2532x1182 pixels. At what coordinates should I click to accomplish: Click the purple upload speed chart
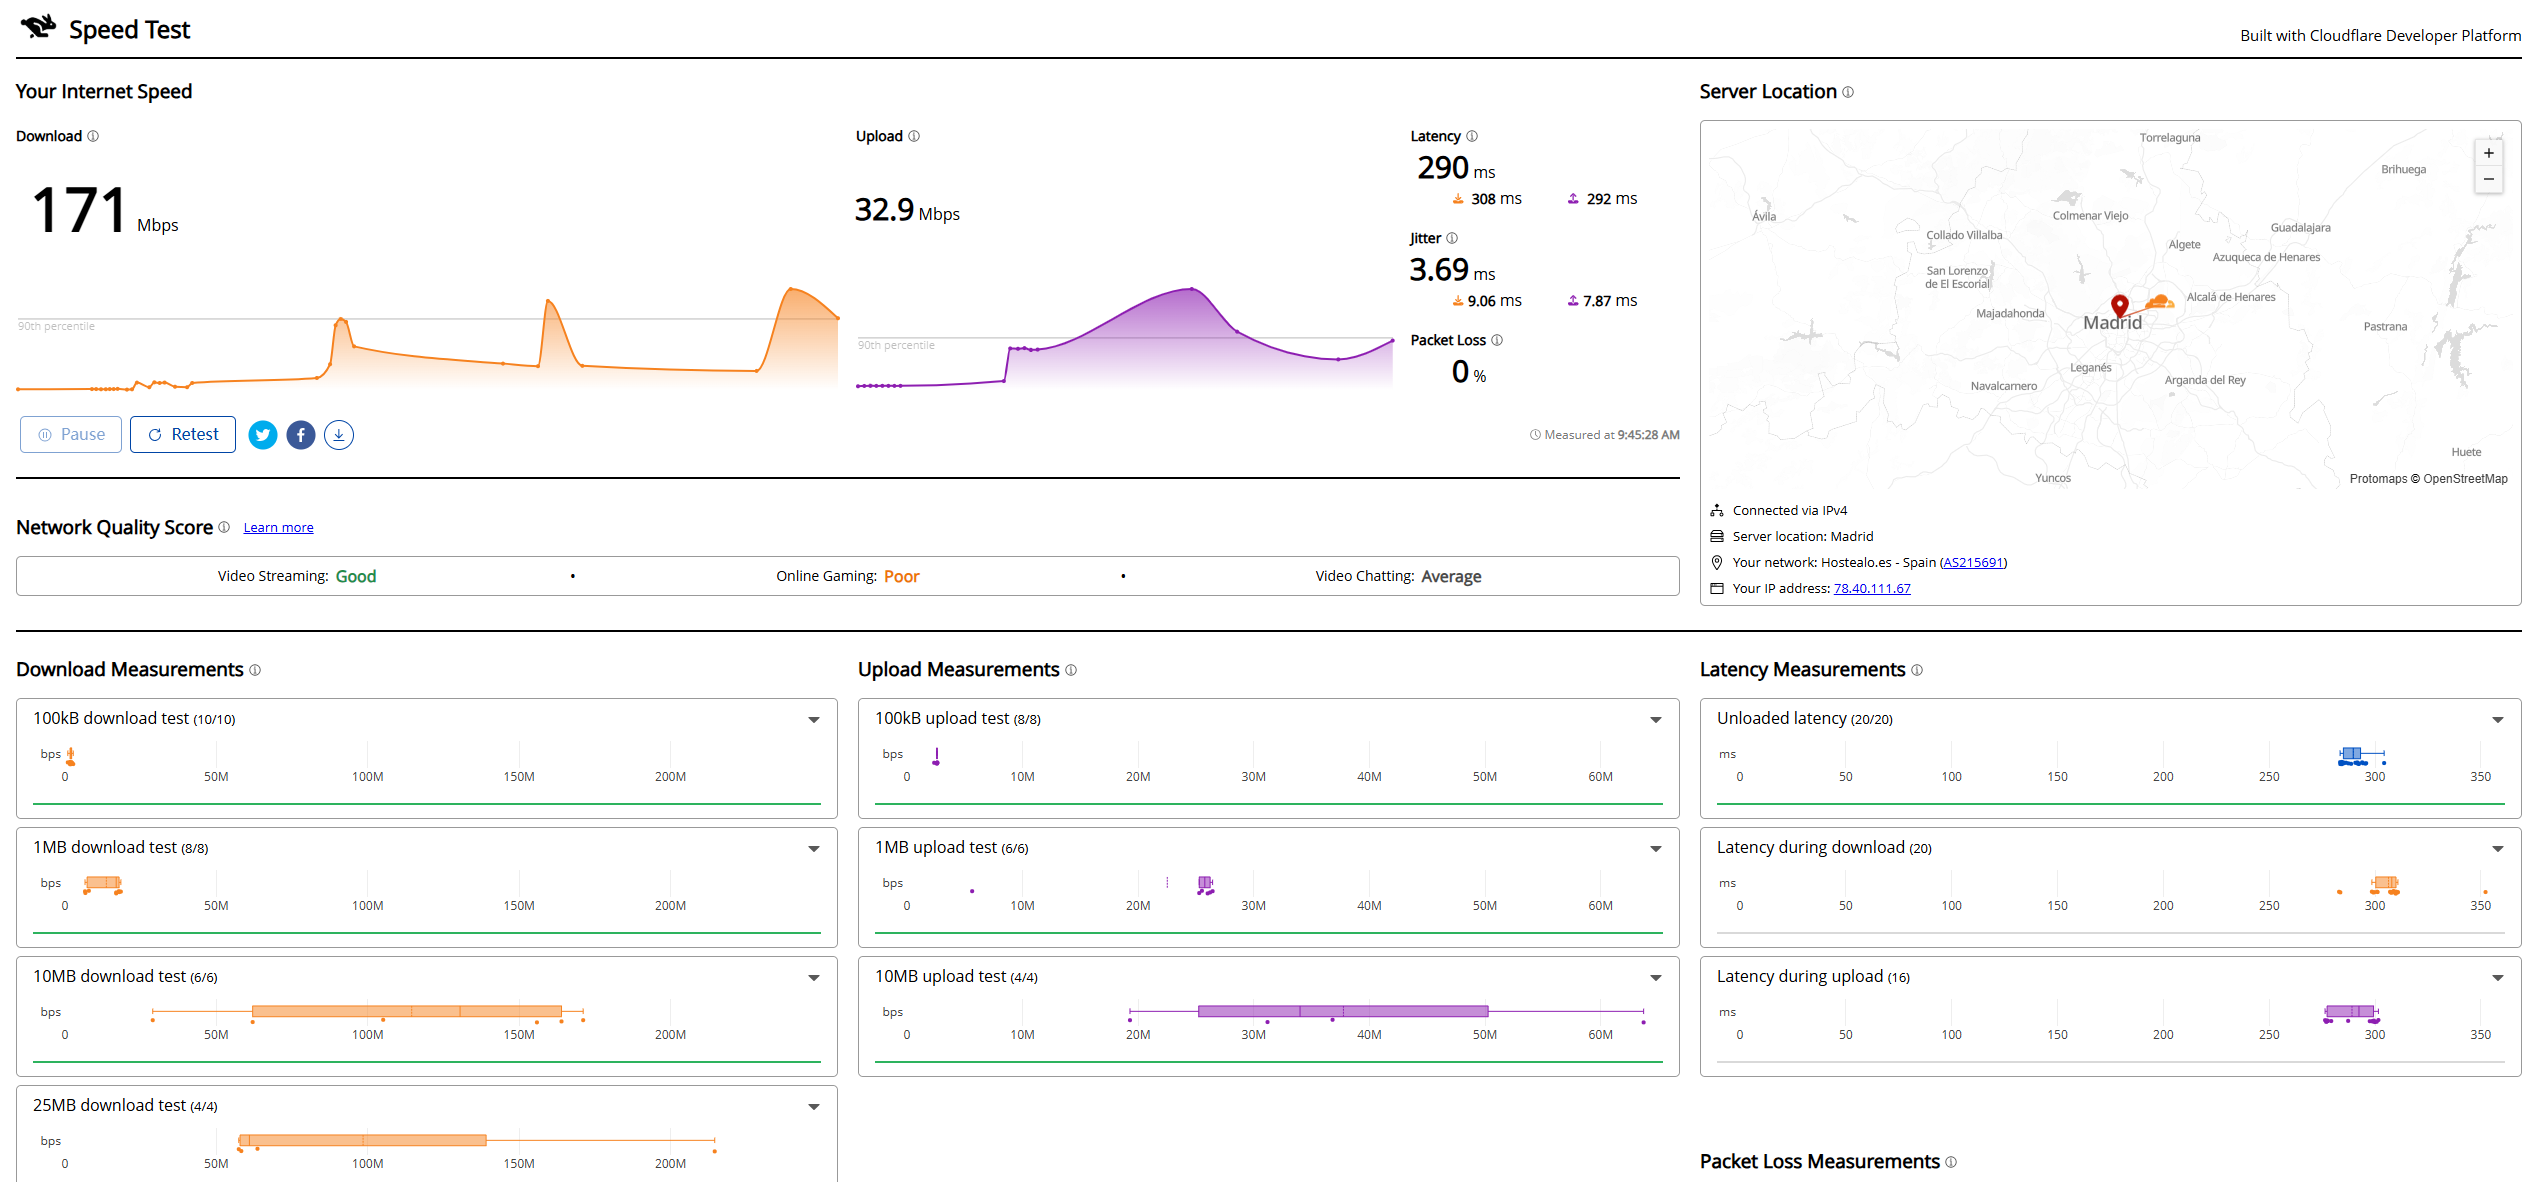(x=1125, y=338)
